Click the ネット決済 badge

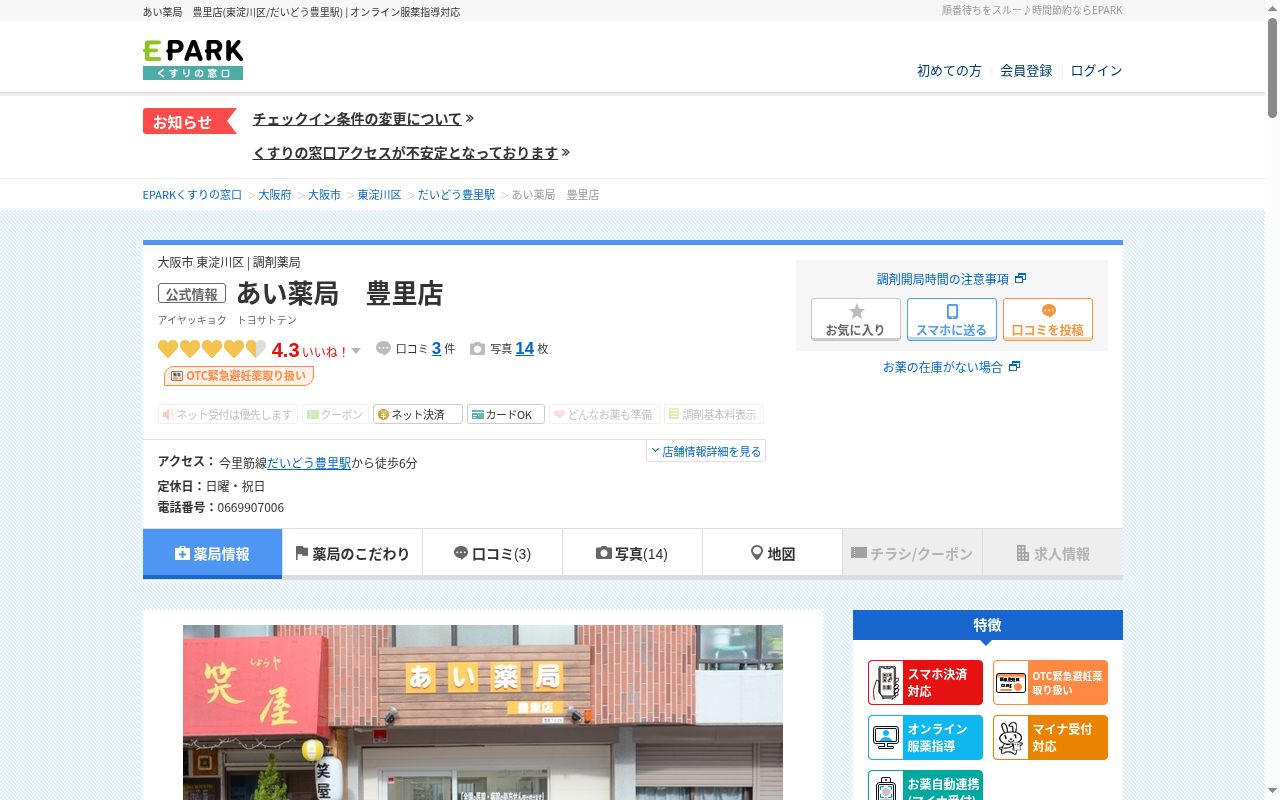click(x=418, y=414)
